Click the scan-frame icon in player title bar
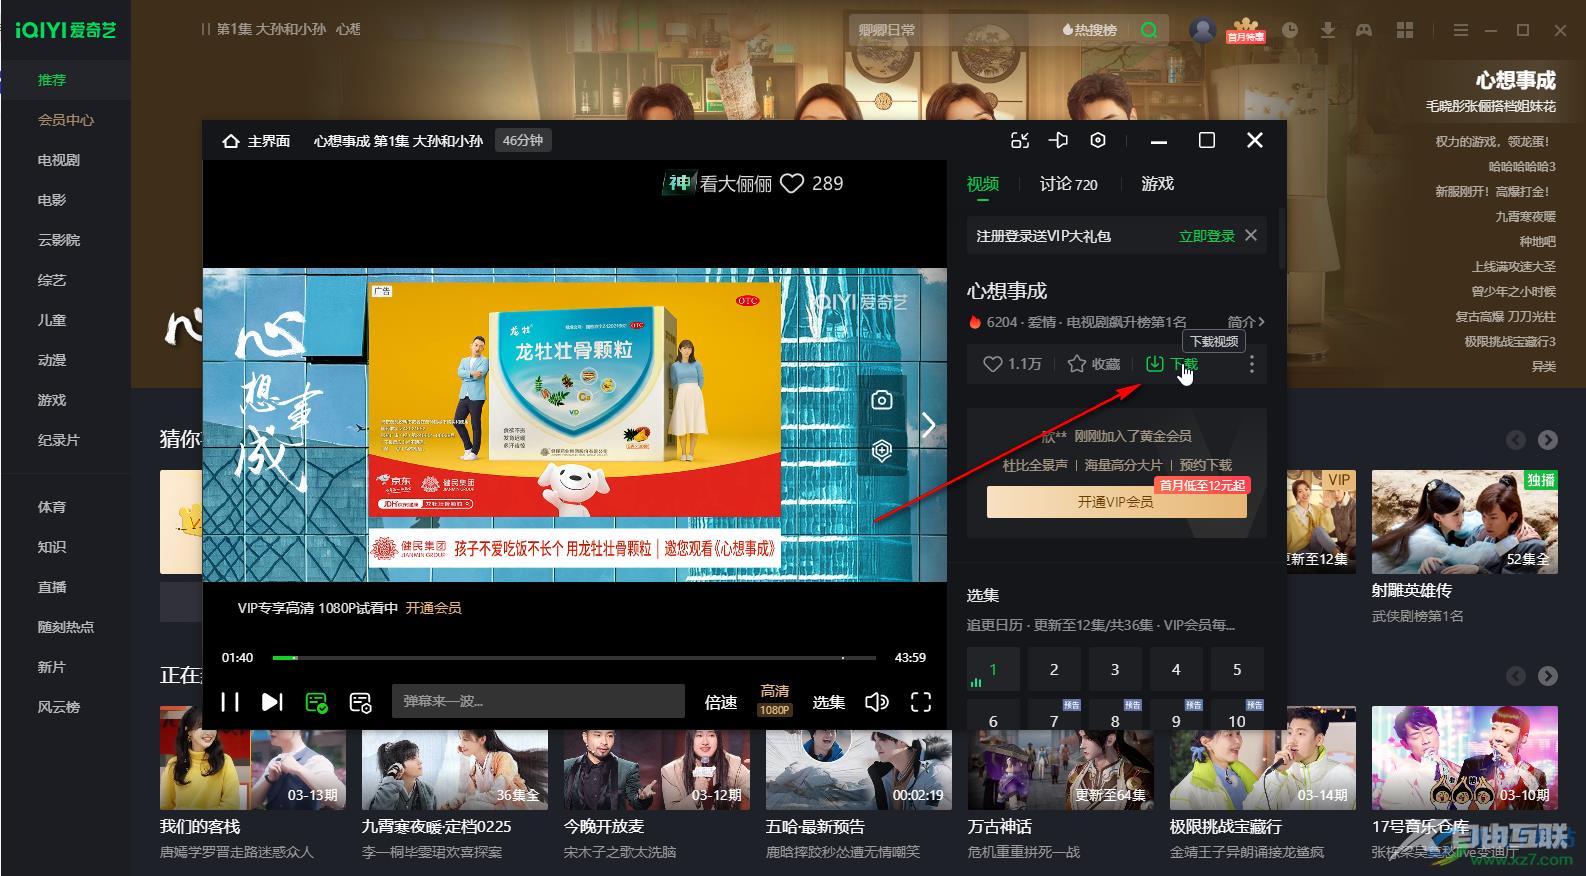The image size is (1586, 876). pyautogui.click(x=1020, y=141)
